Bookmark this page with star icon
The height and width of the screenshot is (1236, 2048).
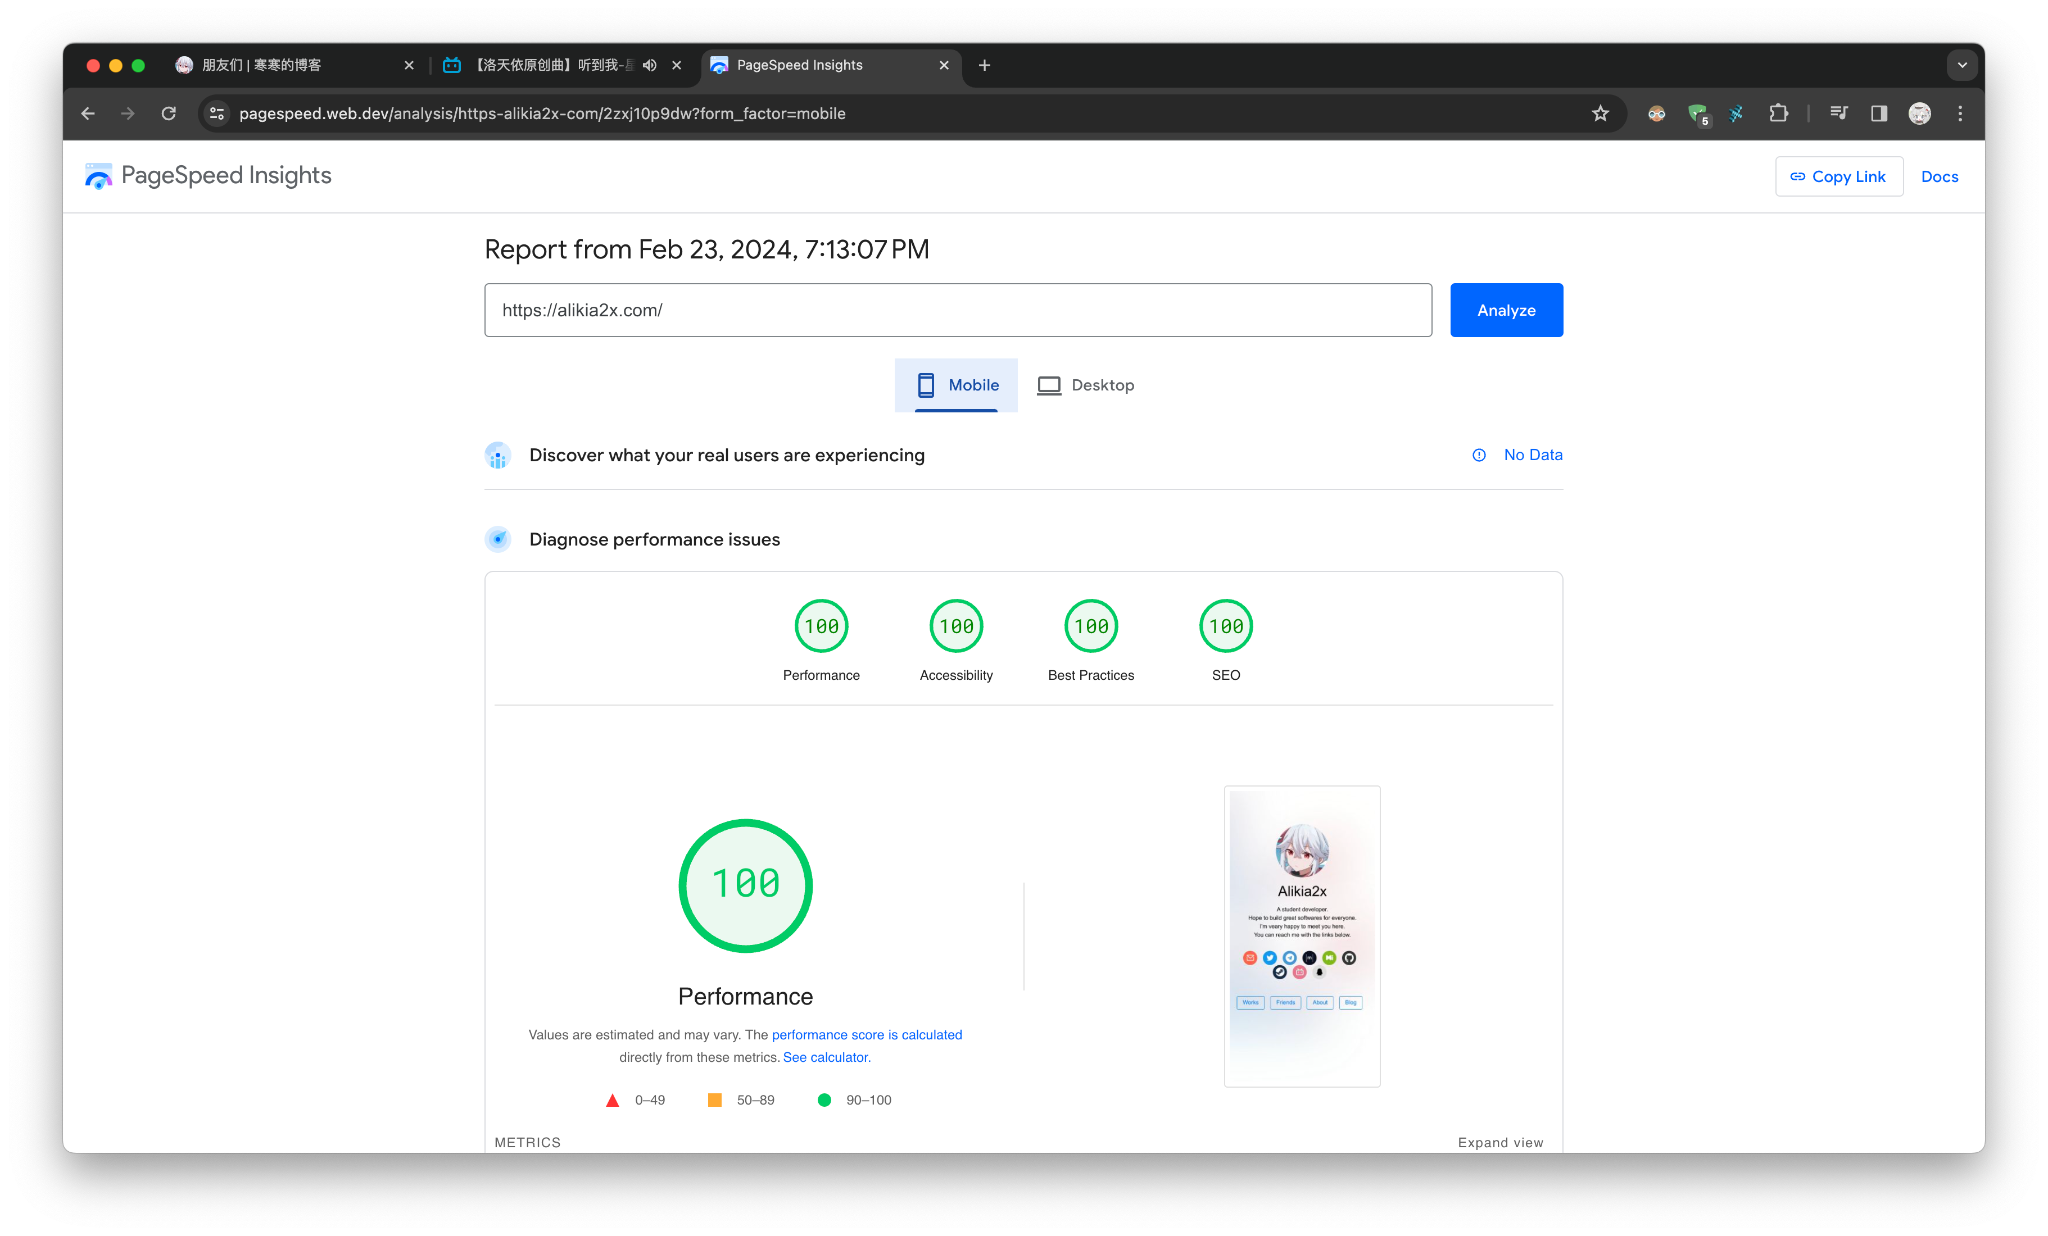tap(1600, 114)
